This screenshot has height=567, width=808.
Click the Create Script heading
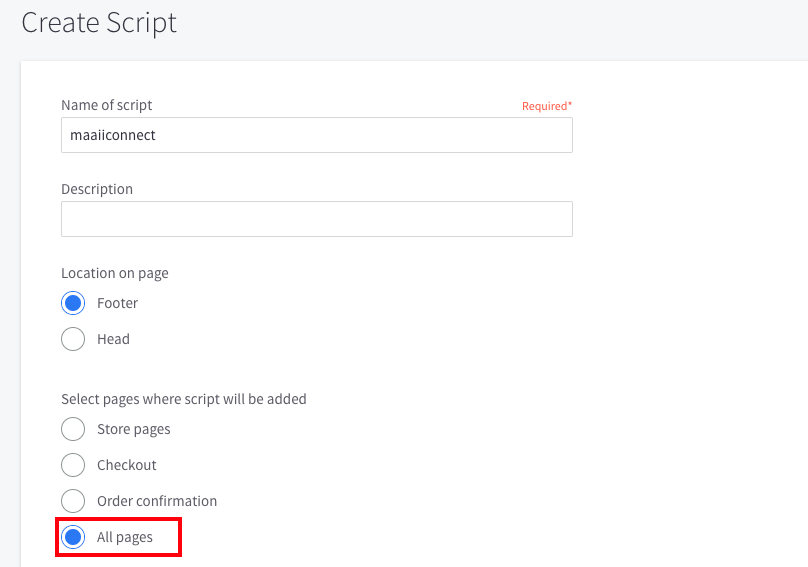[99, 23]
